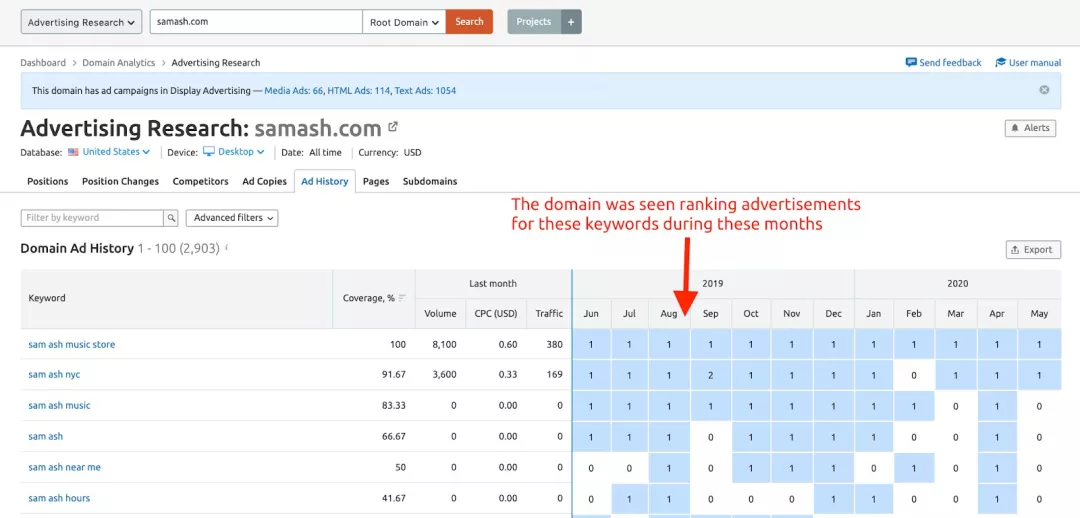Switch to the Ad Copies tab
Viewport: 1080px width, 518px height.
264,181
